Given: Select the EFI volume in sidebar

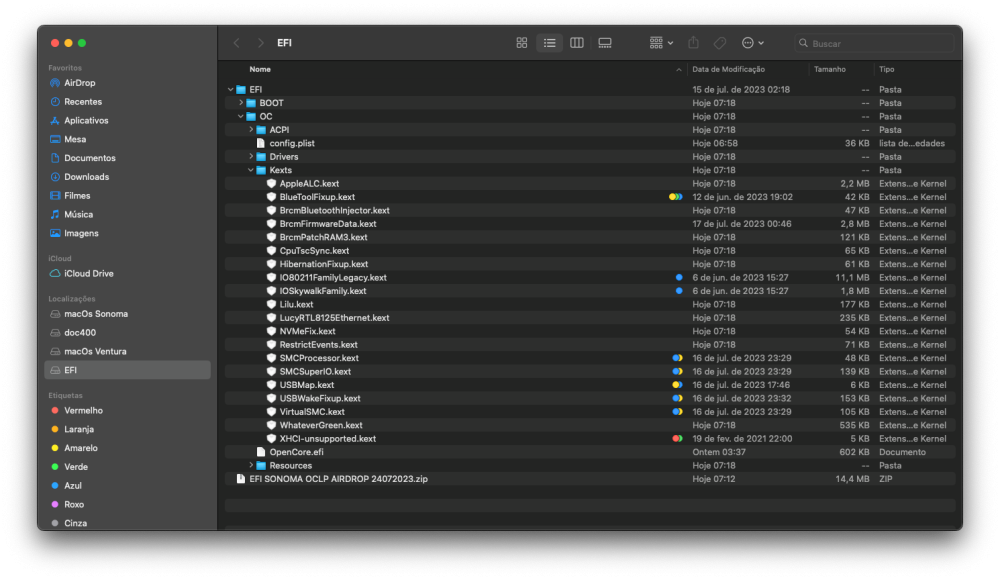Looking at the screenshot, I should 128,370.
